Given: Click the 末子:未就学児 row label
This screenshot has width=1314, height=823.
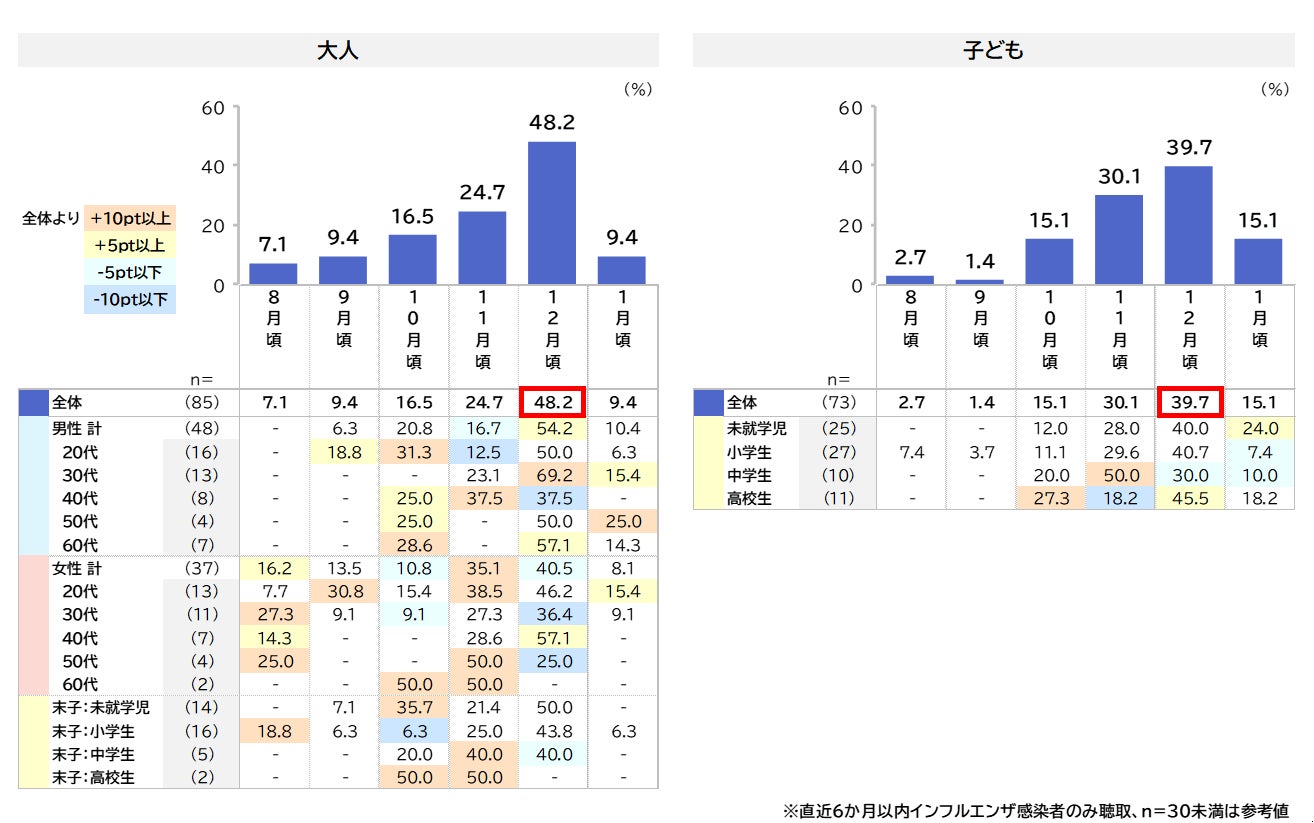Looking at the screenshot, I should 101,708.
